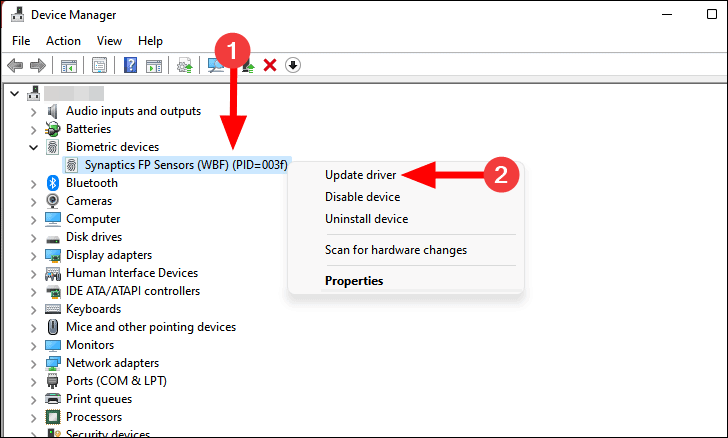Screen dimensions: 728x438
Task: Collapse the Biometric devices category
Action: coord(33,147)
